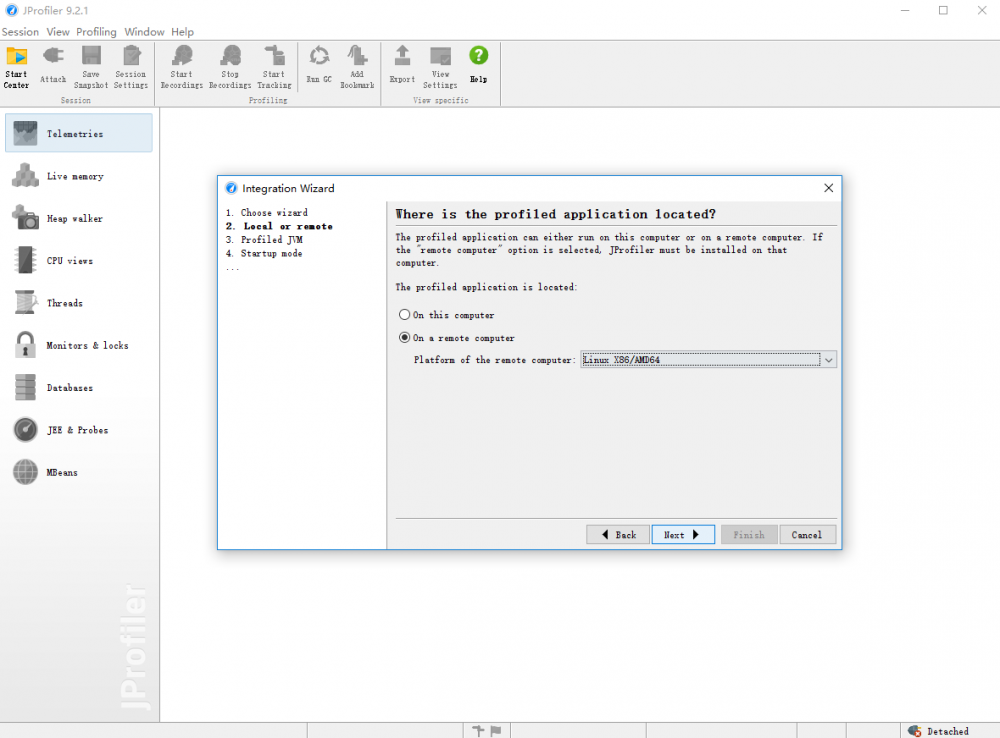This screenshot has width=1000, height=738.
Task: Select the Telemetries sidebar section
Action: (79, 133)
